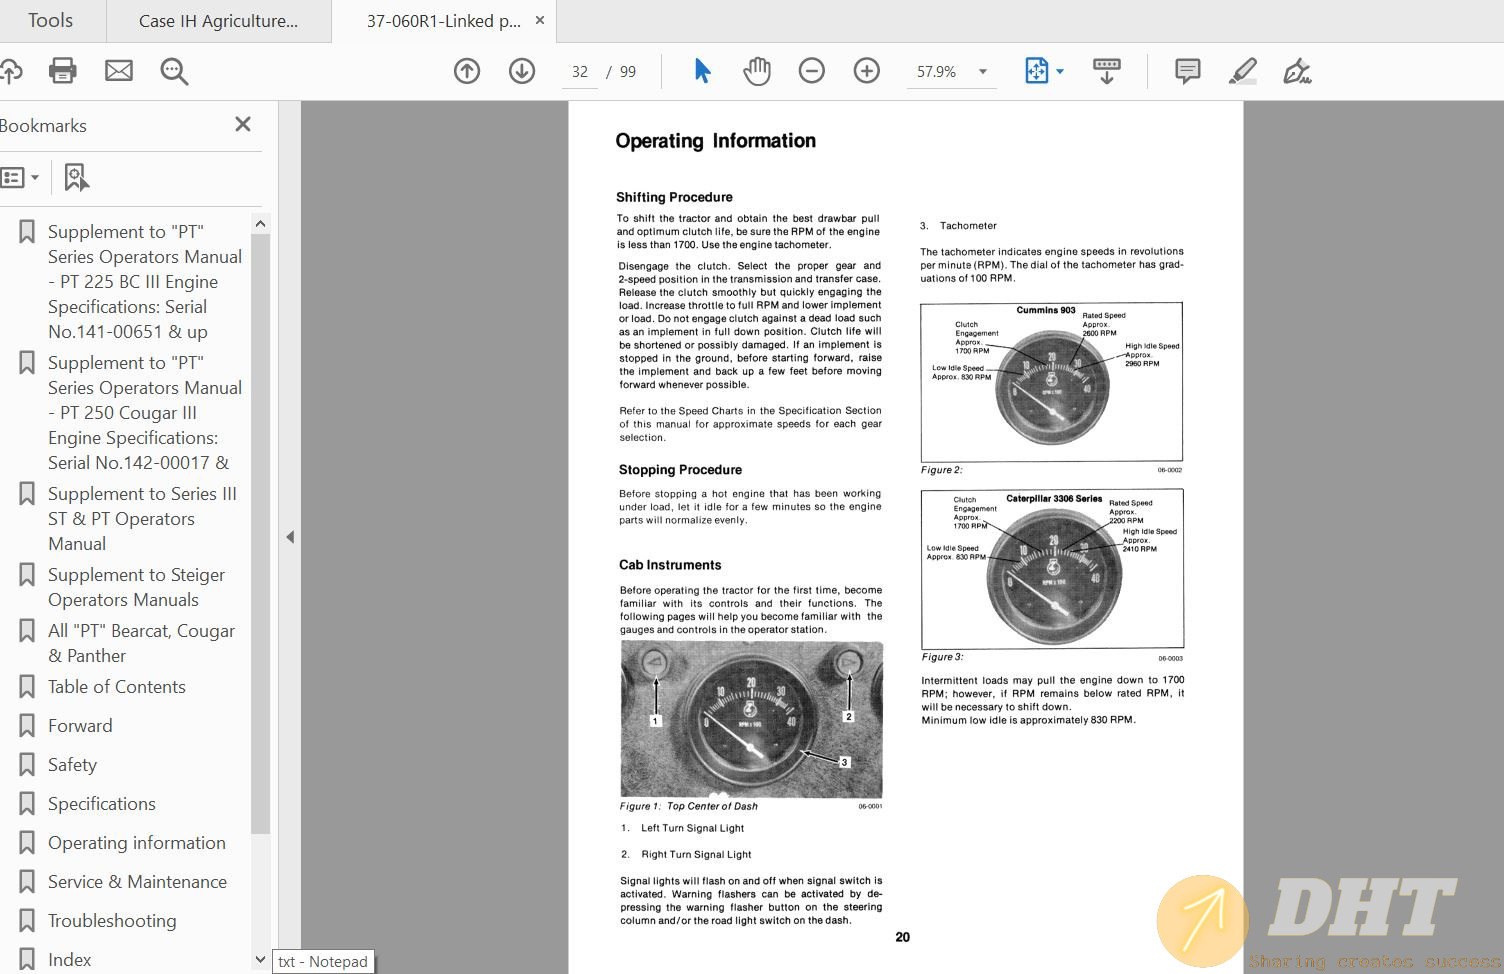Find current bookmark icon
Image resolution: width=1504 pixels, height=974 pixels.
click(x=76, y=178)
